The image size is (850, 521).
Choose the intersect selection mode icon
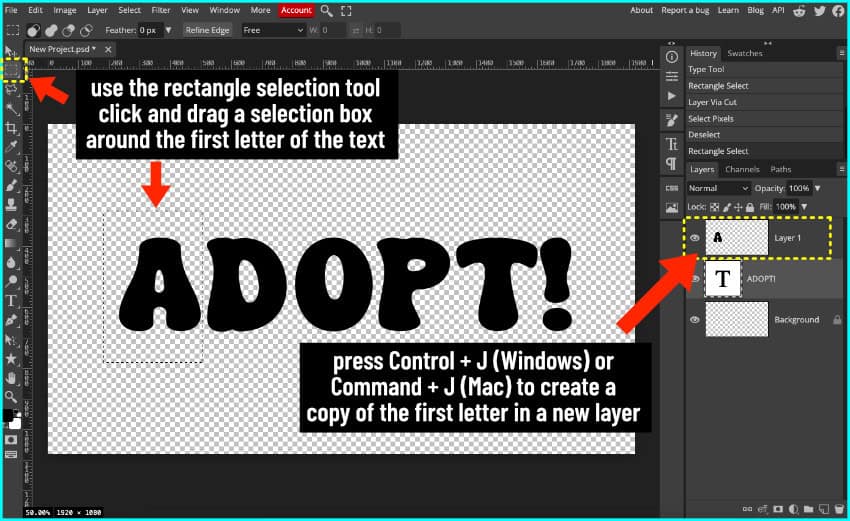86,30
